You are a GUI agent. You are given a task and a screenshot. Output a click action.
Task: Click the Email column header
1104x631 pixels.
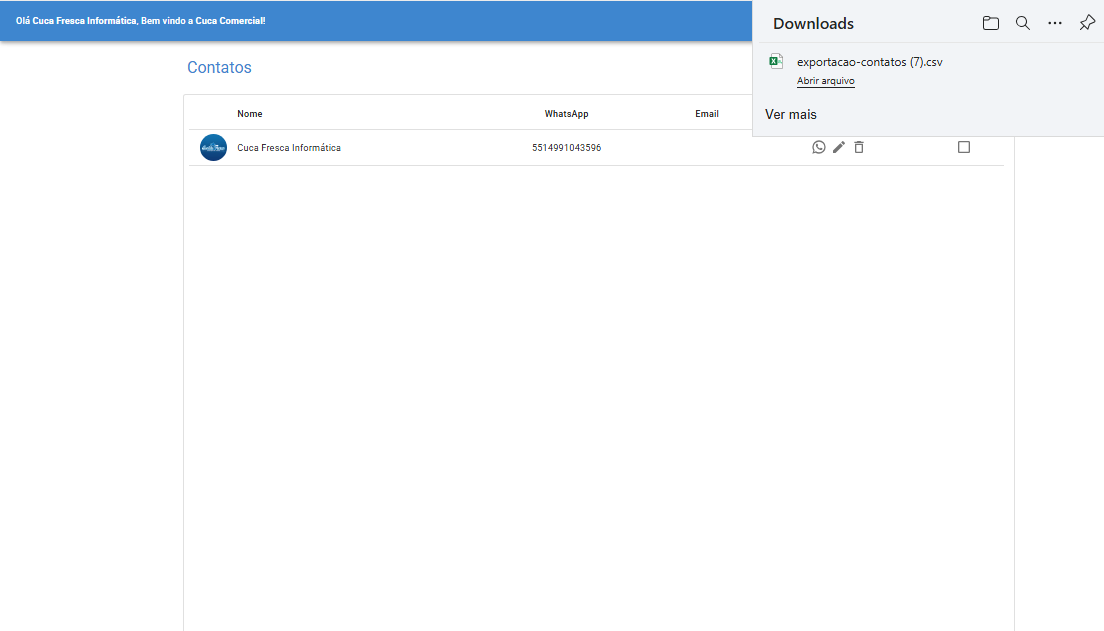pos(707,113)
